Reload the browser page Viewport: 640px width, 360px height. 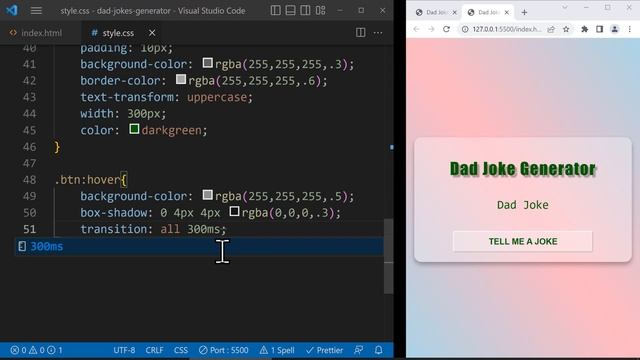tap(446, 29)
